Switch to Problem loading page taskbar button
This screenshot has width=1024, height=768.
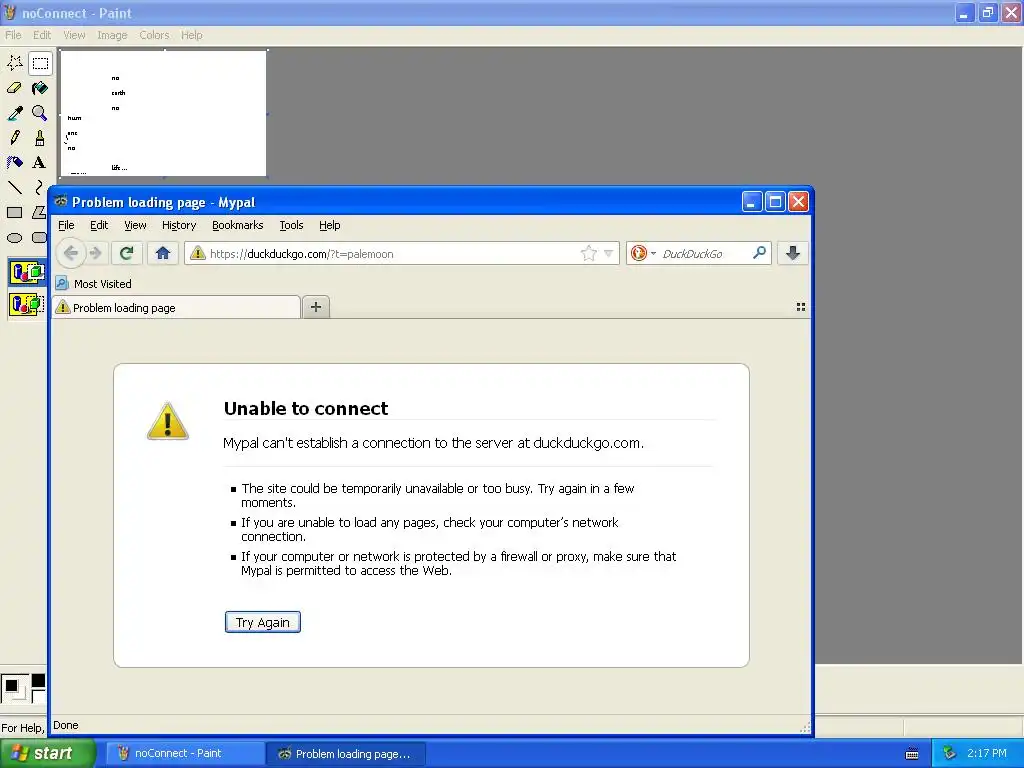click(x=346, y=754)
